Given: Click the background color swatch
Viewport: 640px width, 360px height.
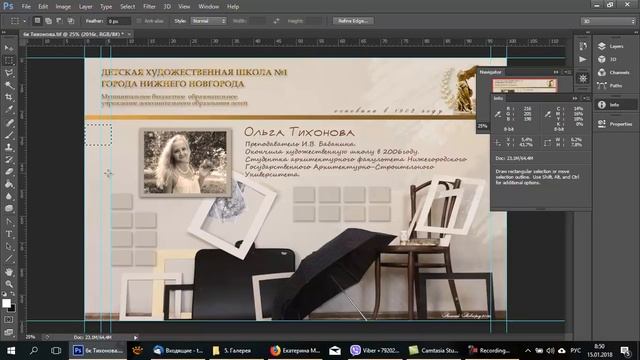Looking at the screenshot, I should (12, 308).
